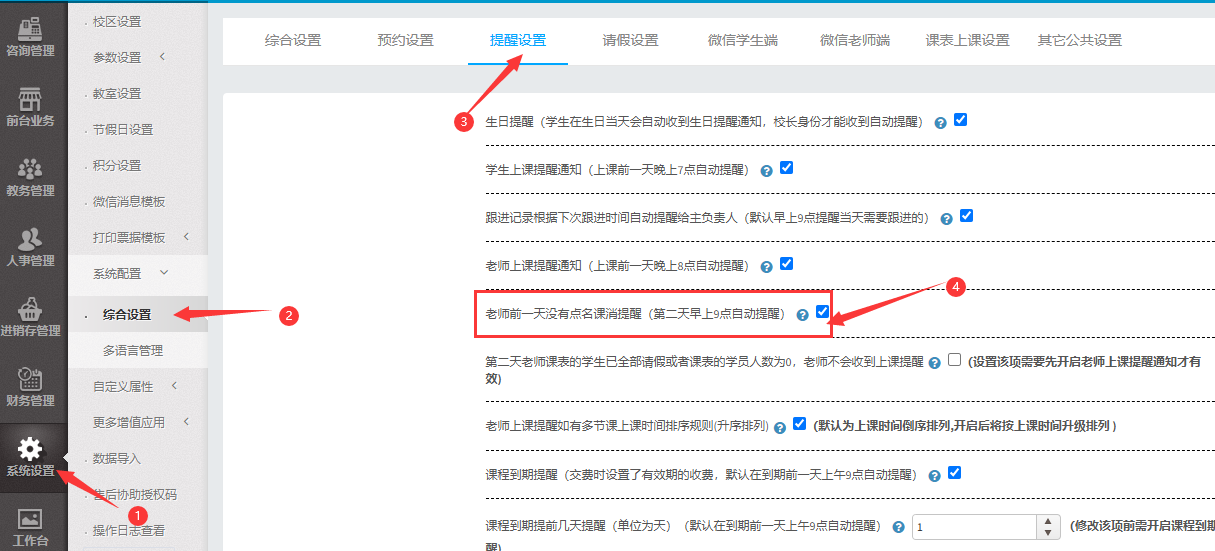Click help icon beside 课程到期提前几天提醒
Image resolution: width=1215 pixels, height=551 pixels.
point(898,527)
